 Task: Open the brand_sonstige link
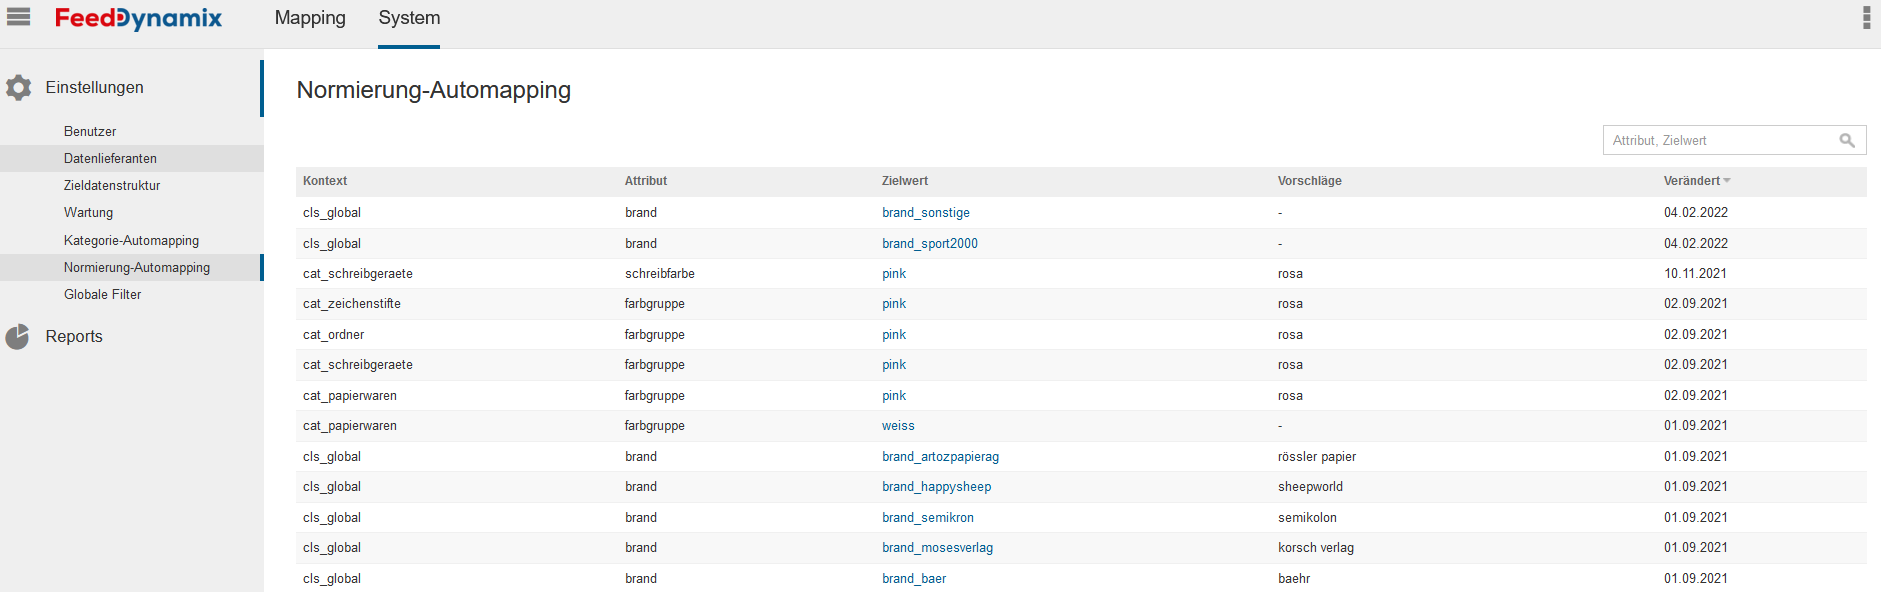pos(925,213)
